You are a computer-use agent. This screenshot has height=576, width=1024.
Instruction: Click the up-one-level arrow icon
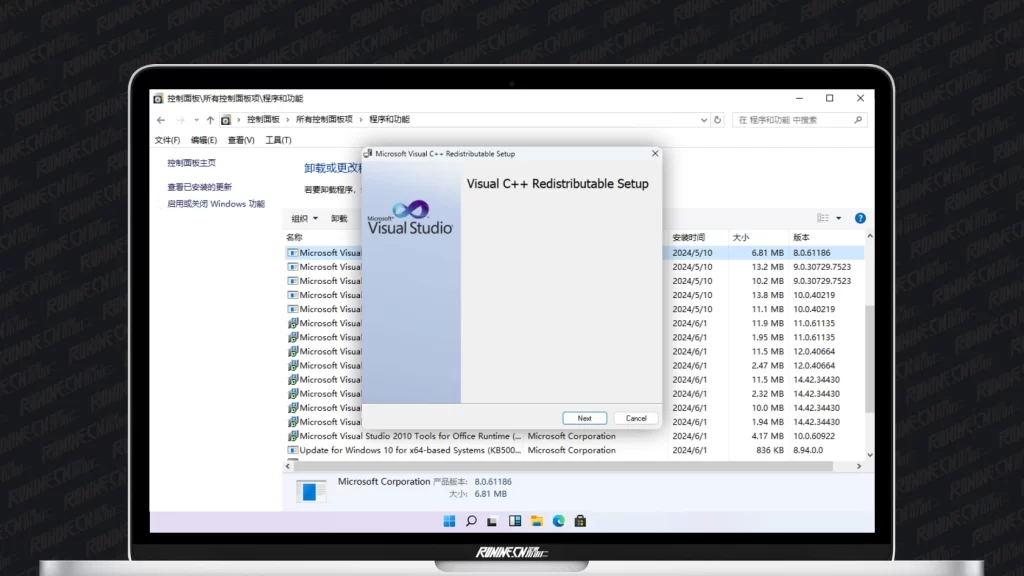point(210,120)
